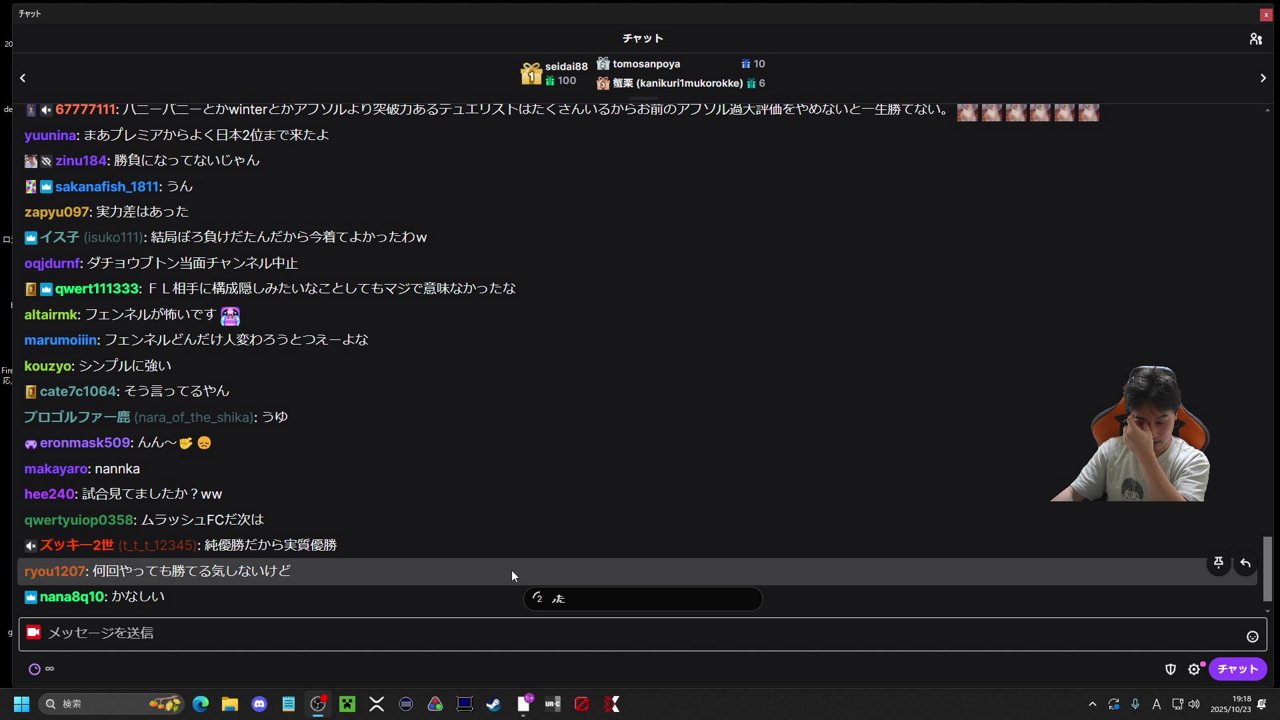Viewport: 1280px width, 720px height.
Task: Open the UR-C app from the taskbar
Action: 552,704
